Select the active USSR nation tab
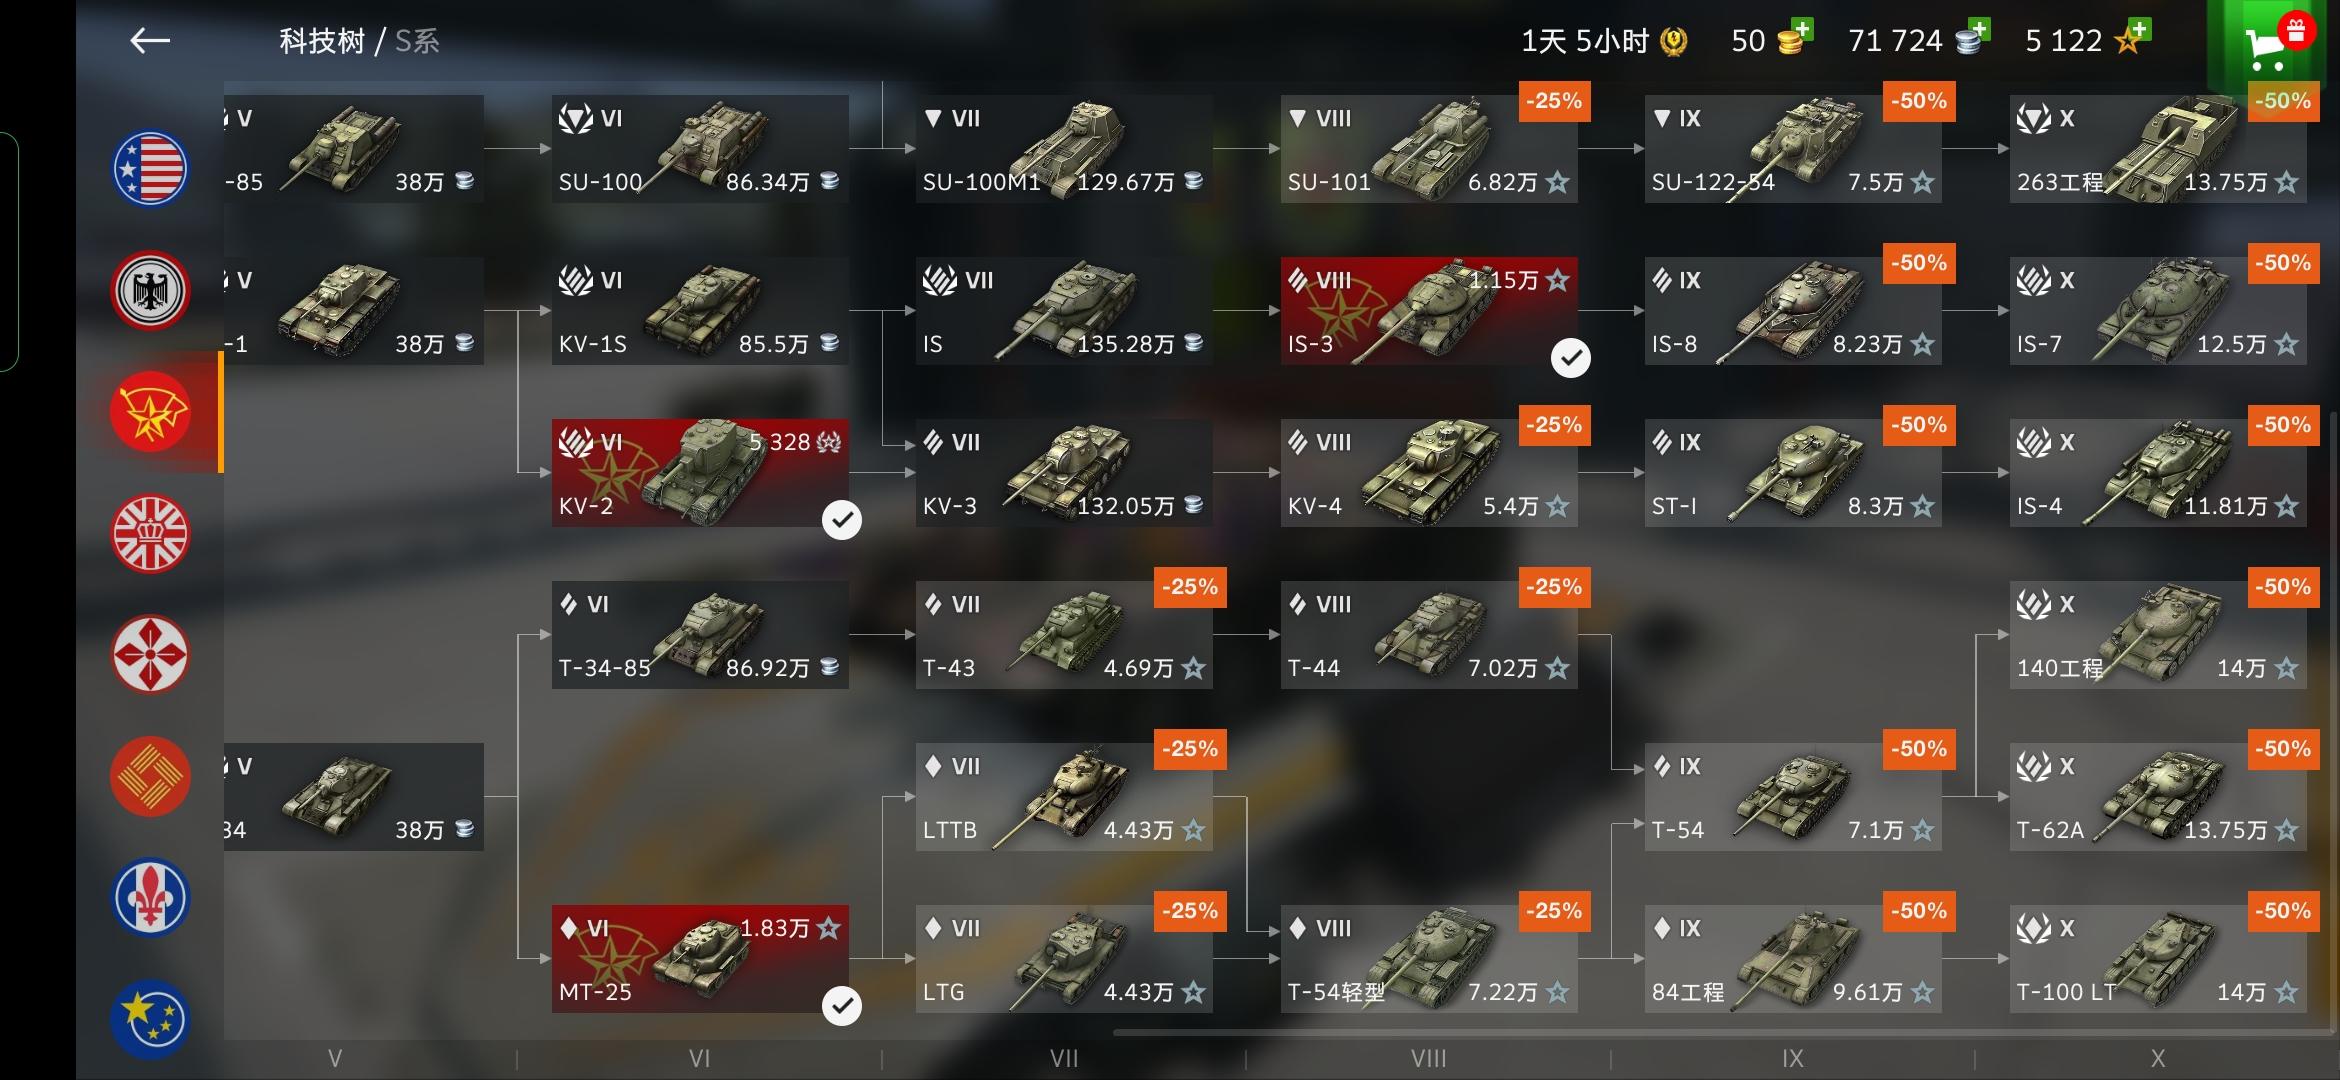This screenshot has height=1080, width=2340. 150,411
